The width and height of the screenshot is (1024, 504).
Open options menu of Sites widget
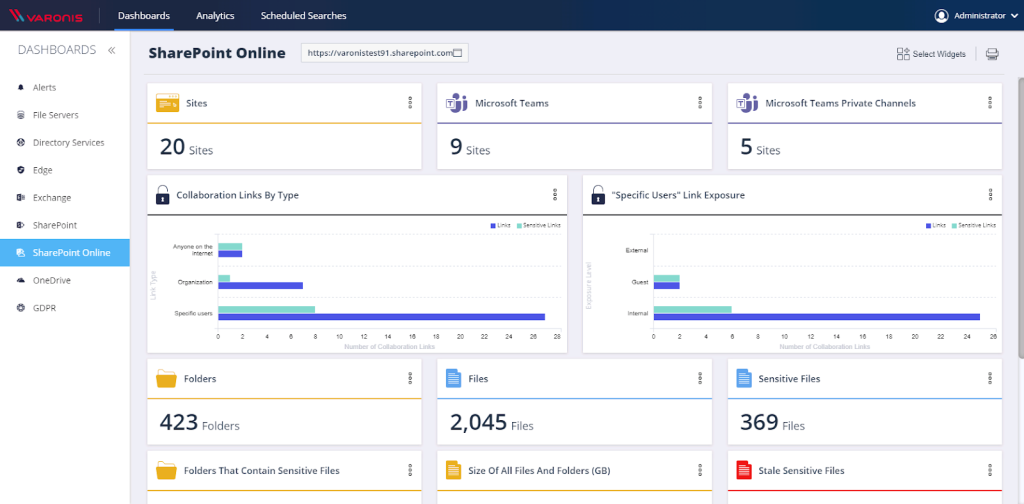click(410, 102)
